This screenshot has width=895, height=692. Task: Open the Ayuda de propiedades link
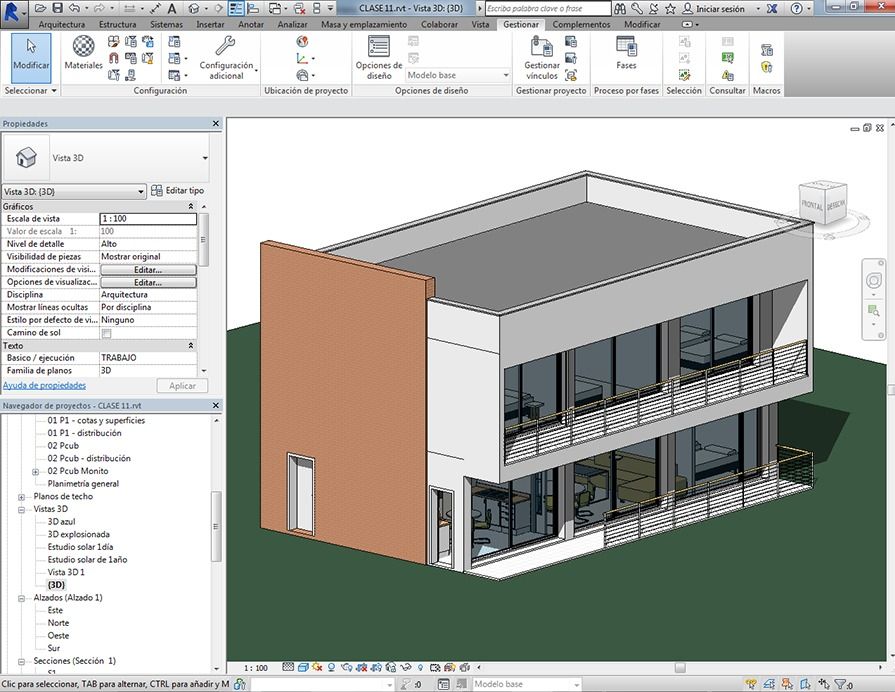click(x=44, y=385)
